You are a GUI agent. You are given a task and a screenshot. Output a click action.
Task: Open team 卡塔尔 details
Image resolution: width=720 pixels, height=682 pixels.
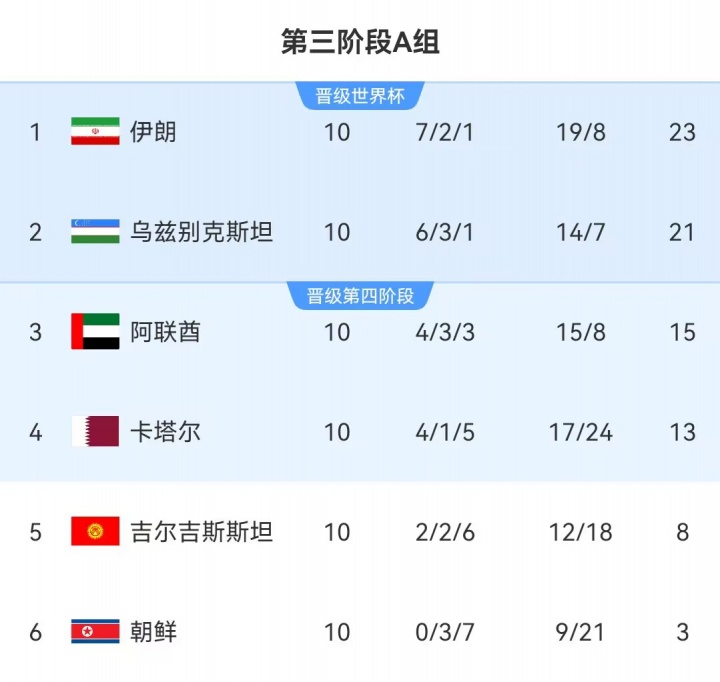coord(165,432)
